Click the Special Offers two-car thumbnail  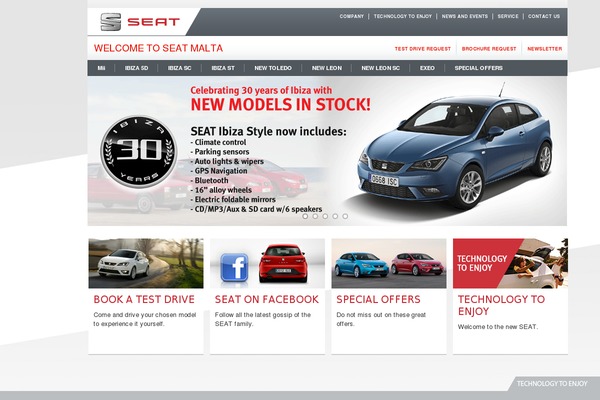pos(389,263)
